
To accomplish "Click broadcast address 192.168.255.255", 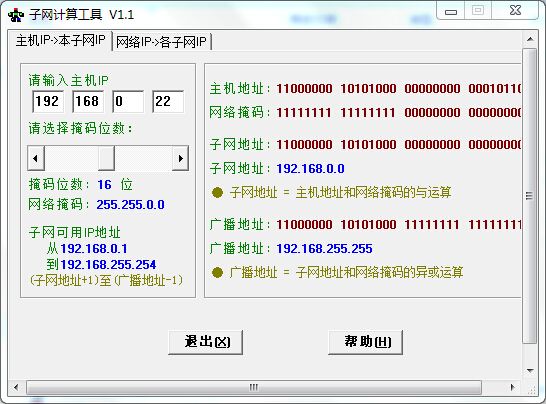I will [325, 249].
